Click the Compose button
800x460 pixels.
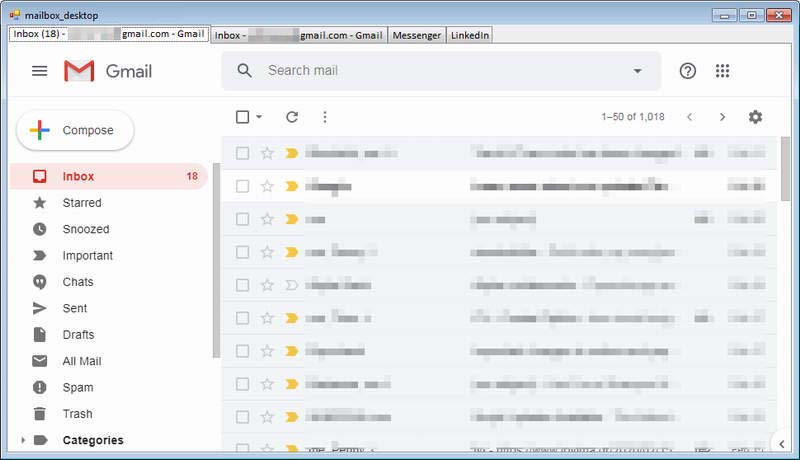point(76,130)
